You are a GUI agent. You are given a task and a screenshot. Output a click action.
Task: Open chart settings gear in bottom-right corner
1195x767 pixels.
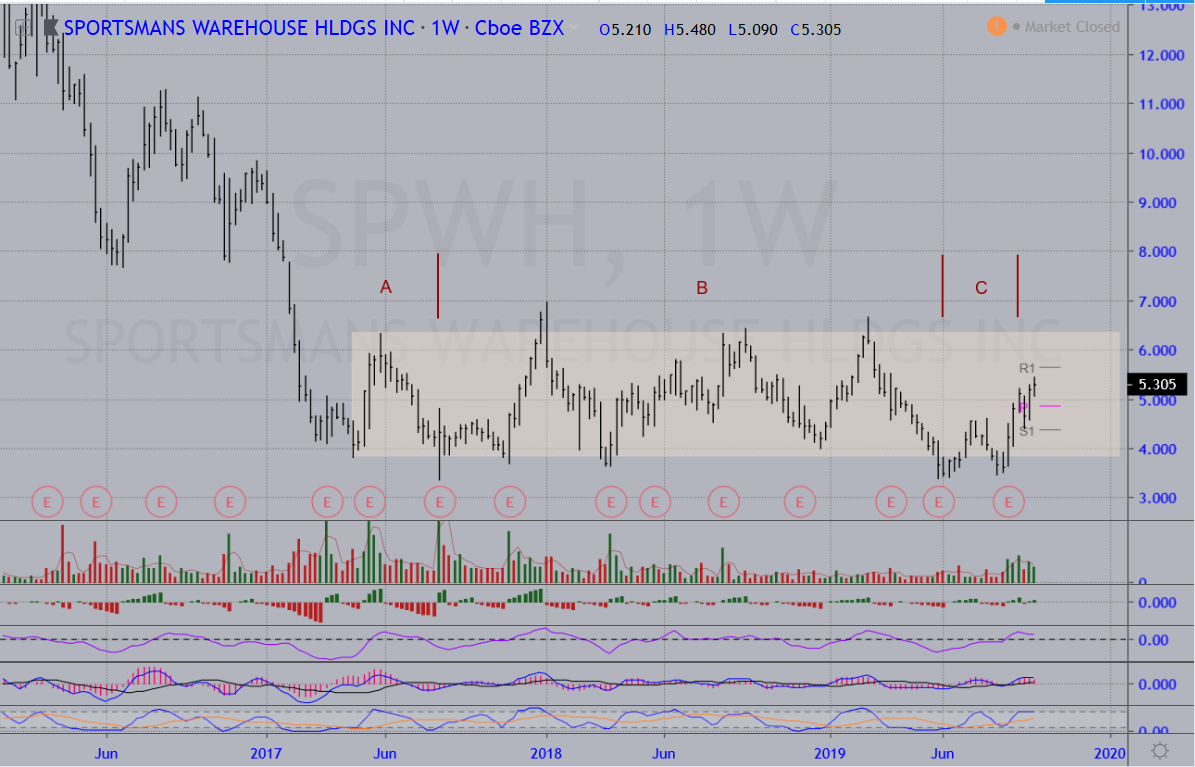point(1160,750)
